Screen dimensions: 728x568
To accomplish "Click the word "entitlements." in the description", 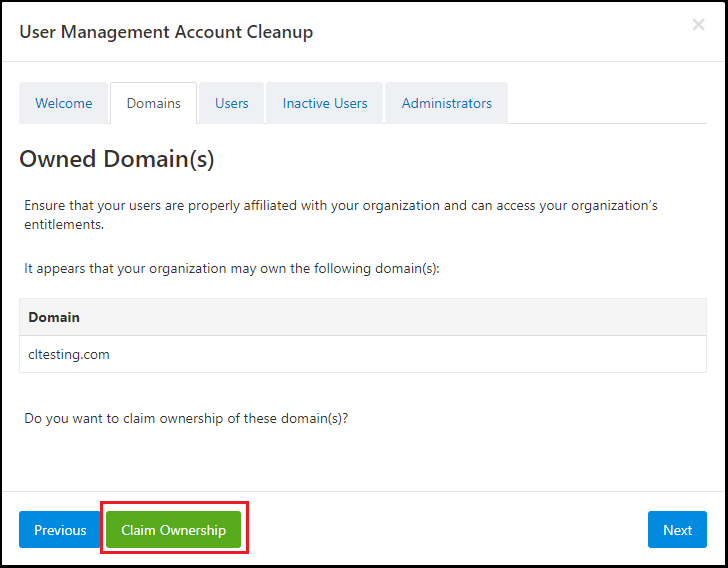I will (64, 224).
